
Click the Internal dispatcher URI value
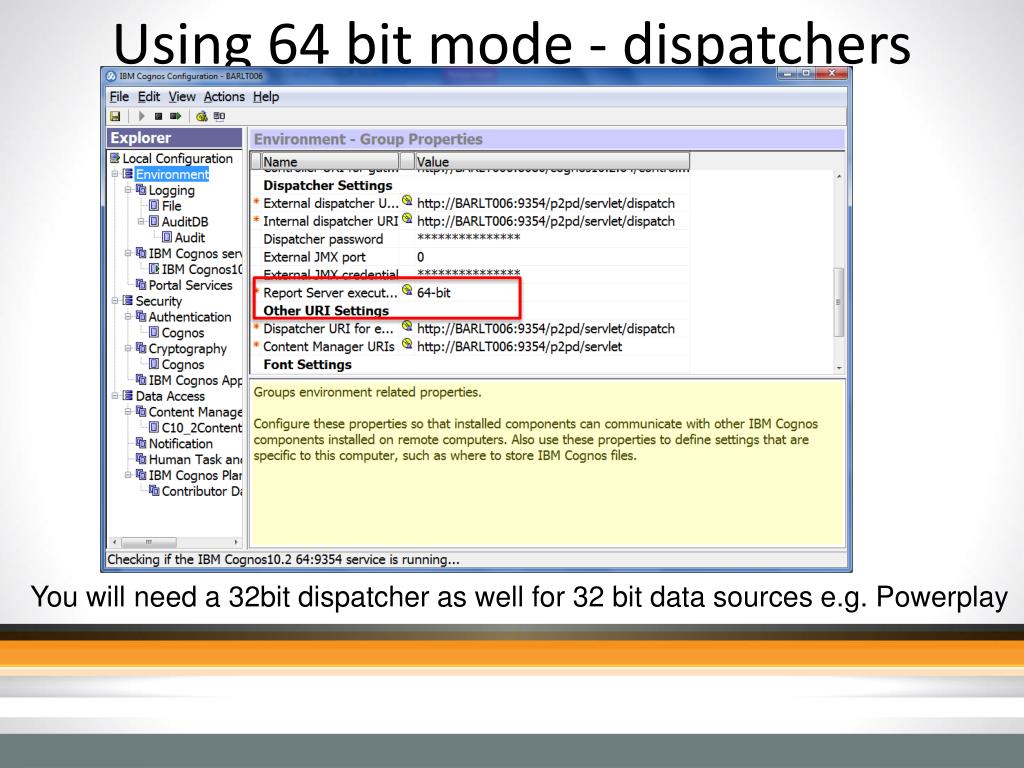click(546, 221)
